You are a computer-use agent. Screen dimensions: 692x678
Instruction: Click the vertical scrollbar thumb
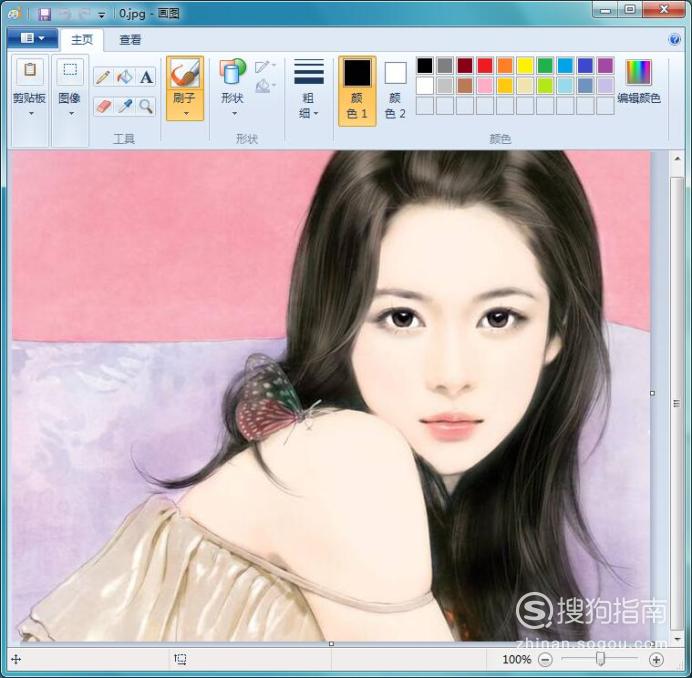coord(677,403)
